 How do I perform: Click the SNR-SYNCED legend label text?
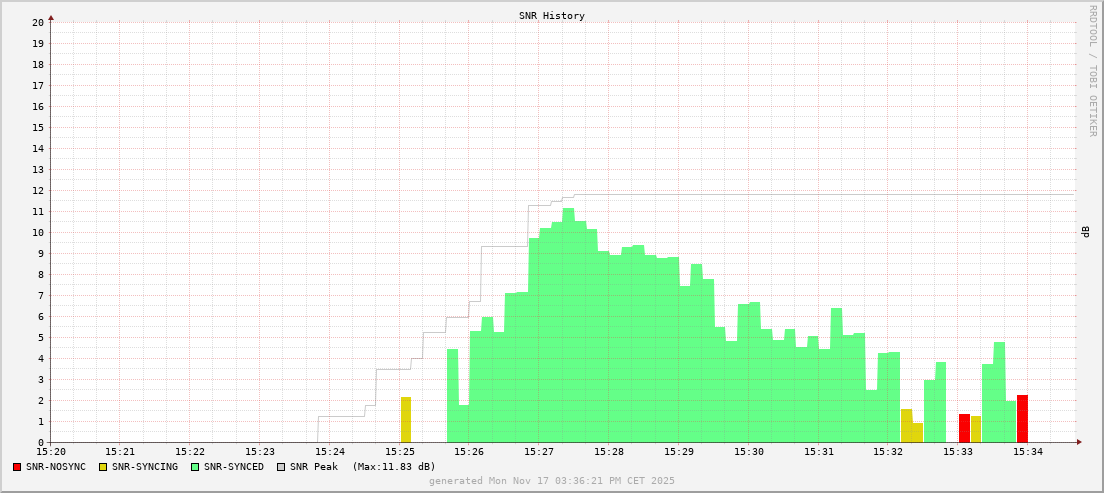235,467
